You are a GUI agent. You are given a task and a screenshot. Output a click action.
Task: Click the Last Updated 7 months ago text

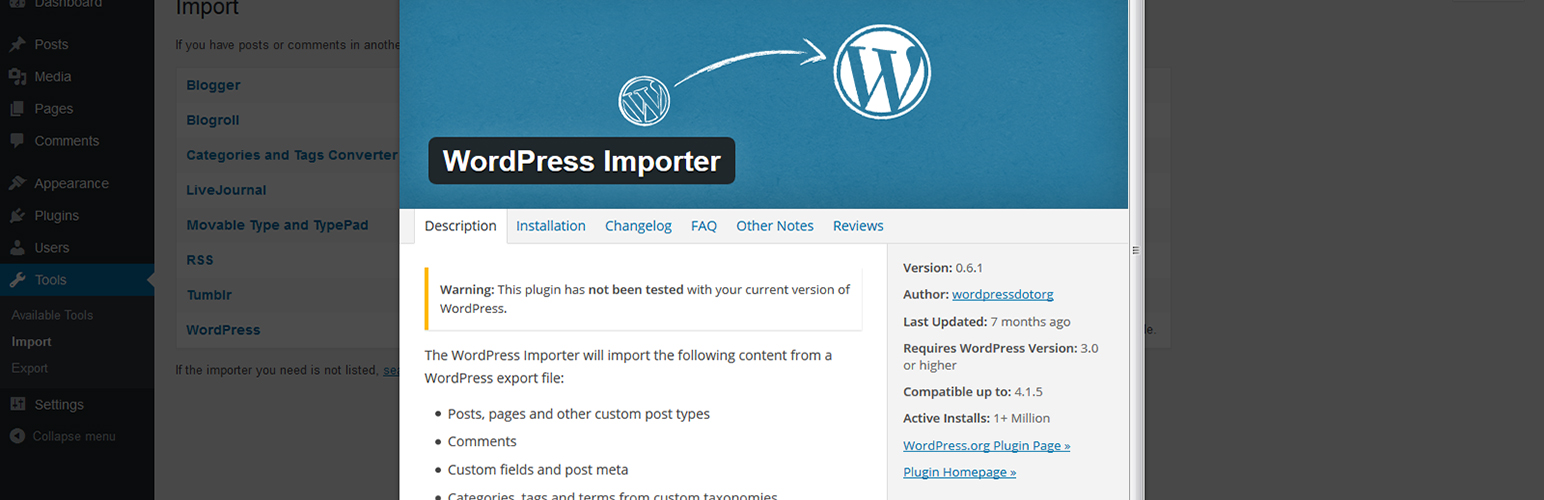tap(987, 321)
